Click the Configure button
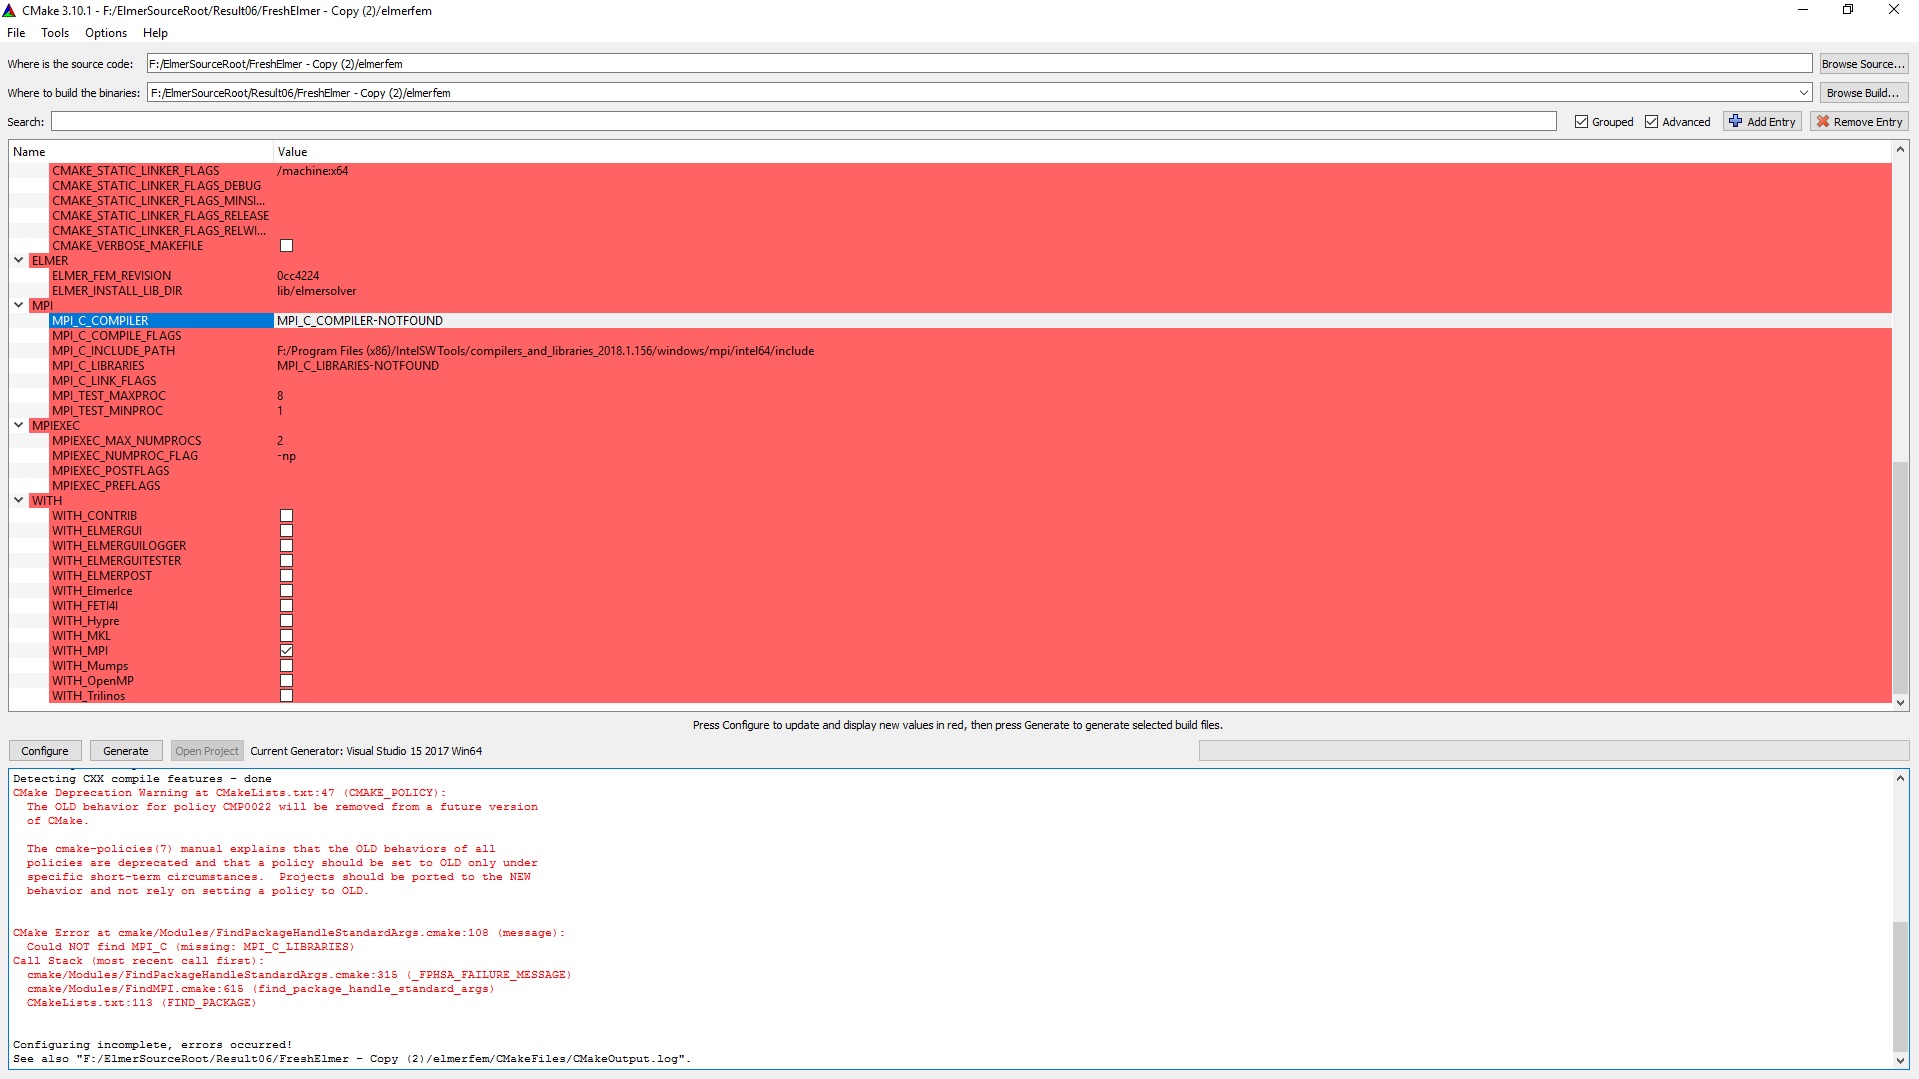This screenshot has width=1919, height=1079. tap(45, 751)
